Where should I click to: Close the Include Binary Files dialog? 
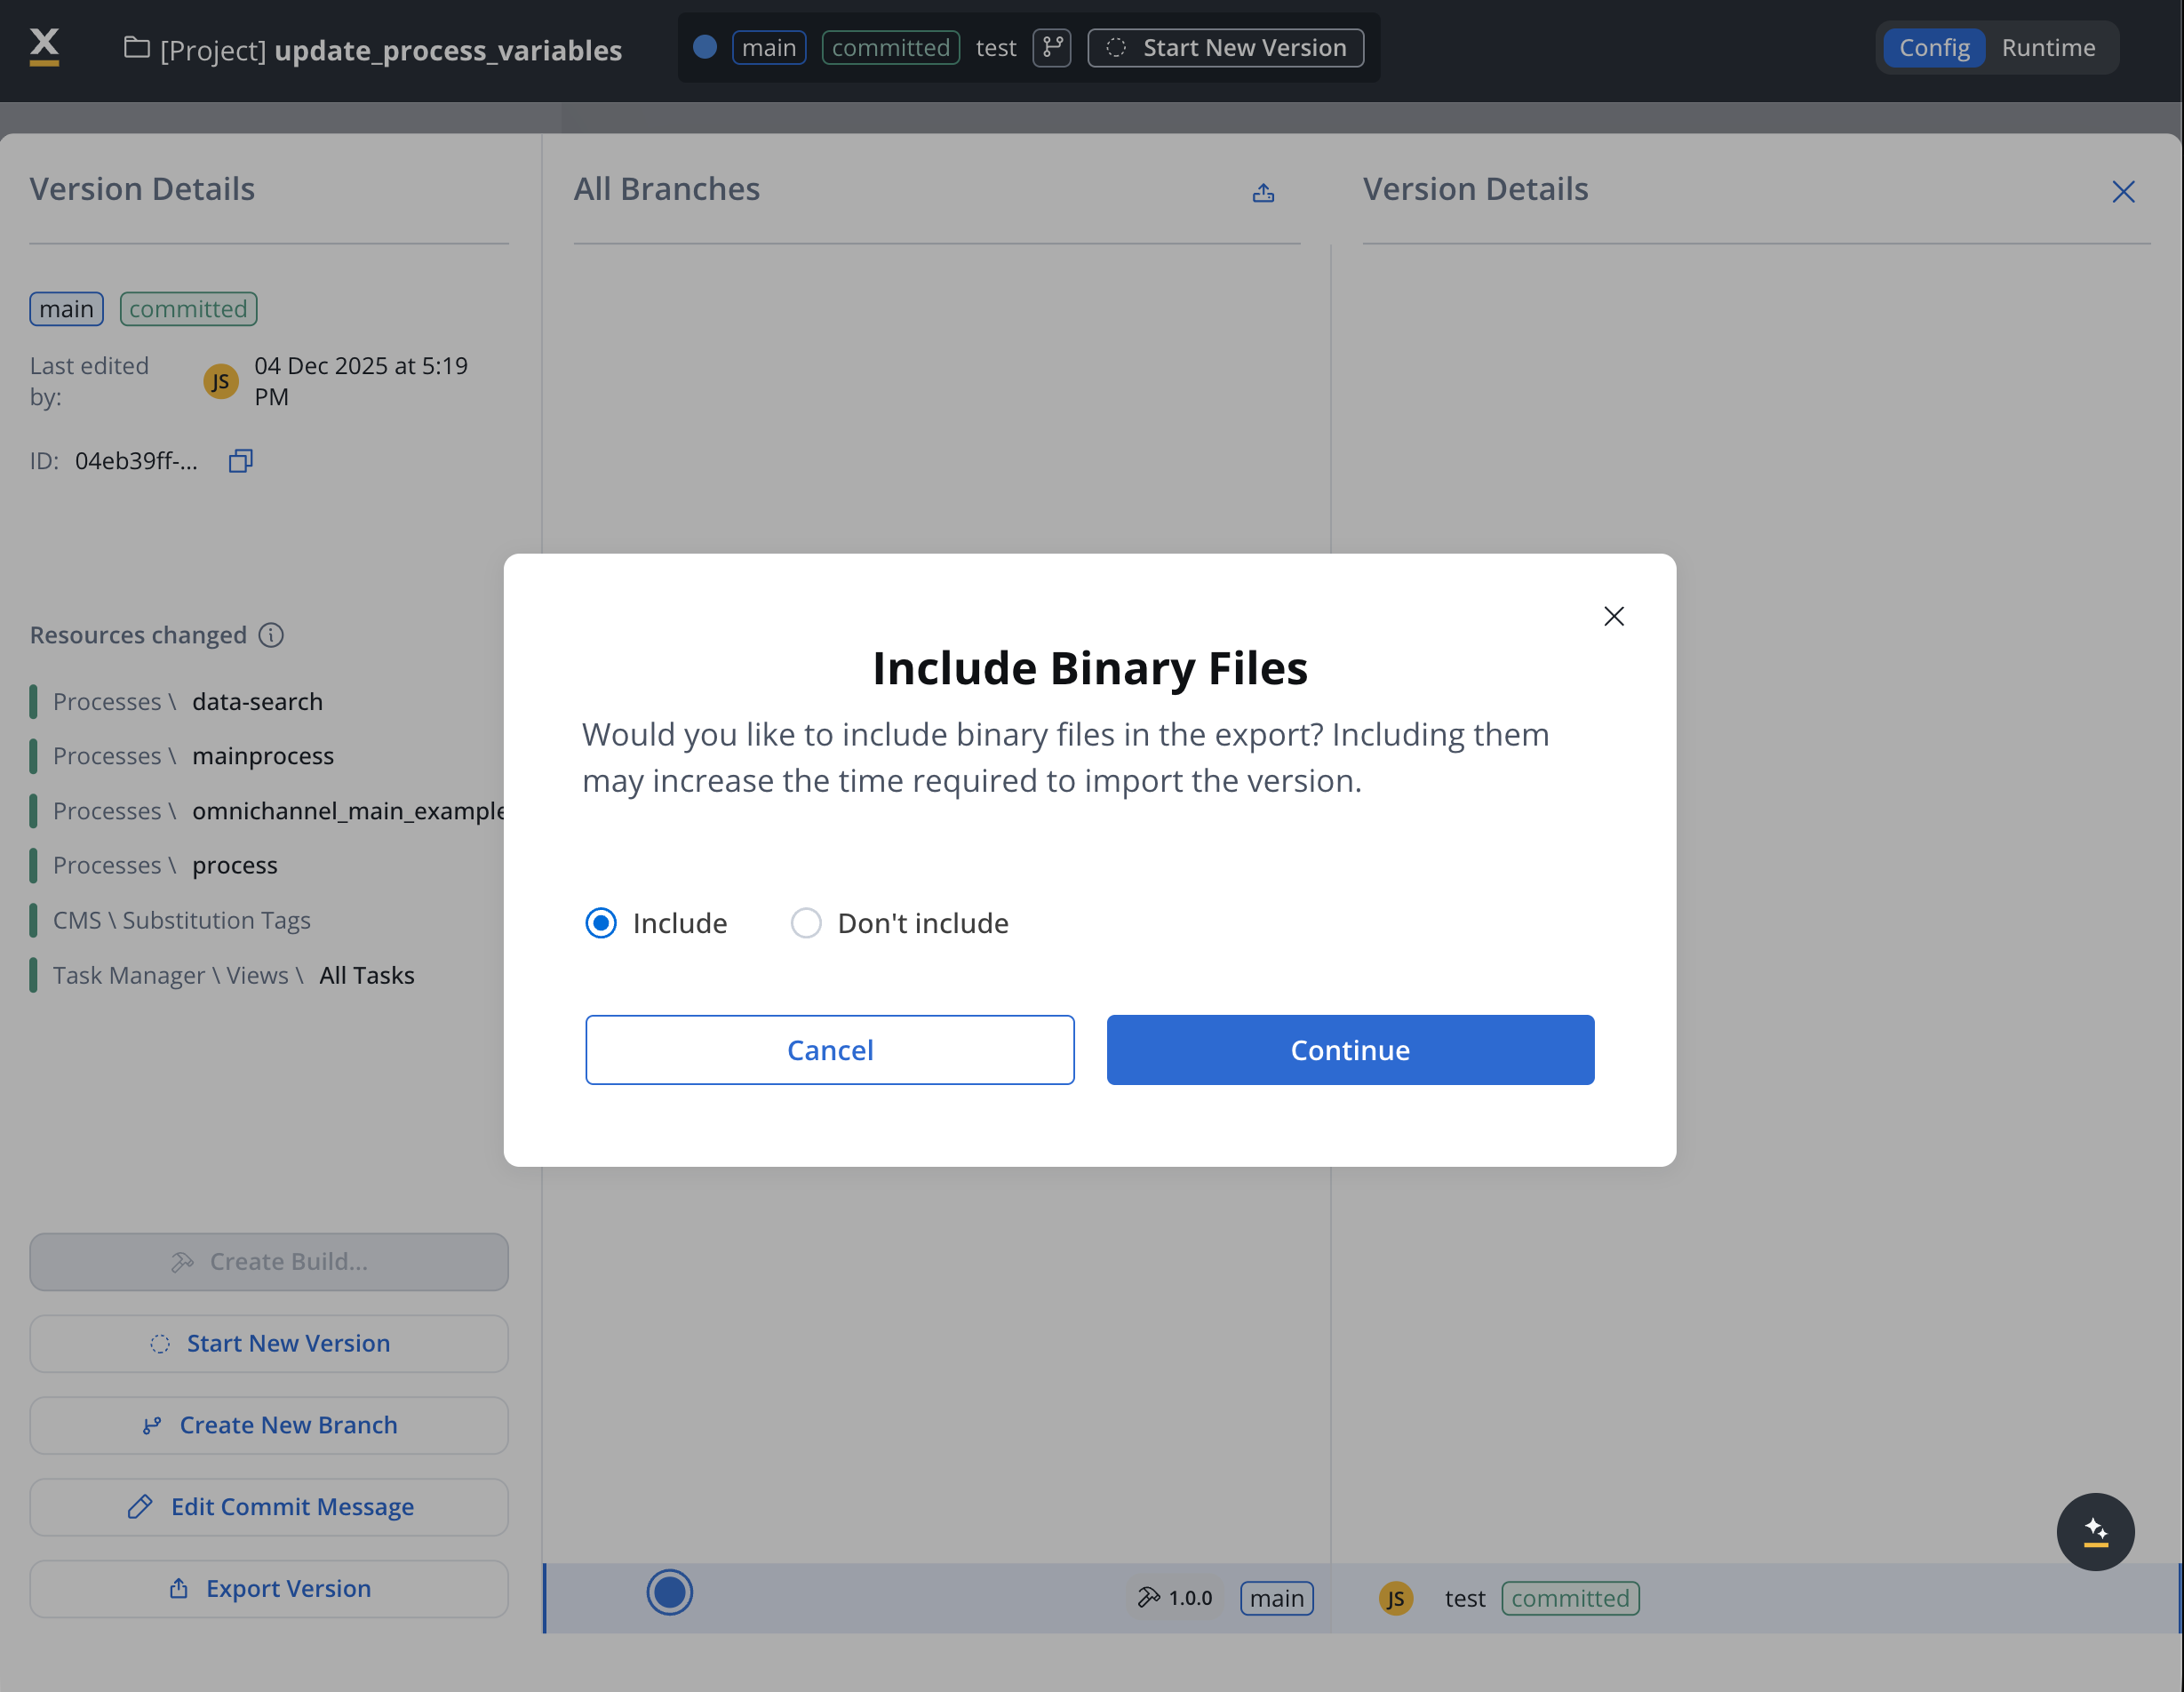click(x=1613, y=616)
